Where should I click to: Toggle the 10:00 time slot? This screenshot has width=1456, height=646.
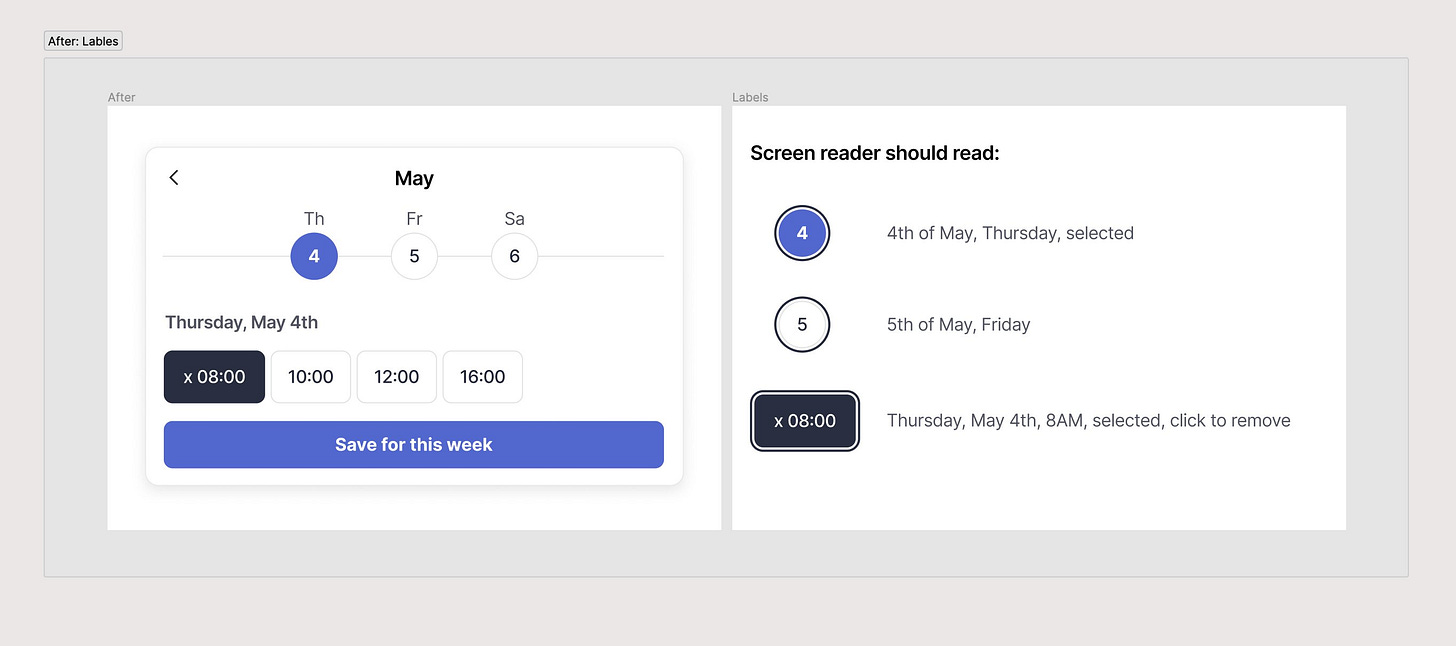point(310,377)
